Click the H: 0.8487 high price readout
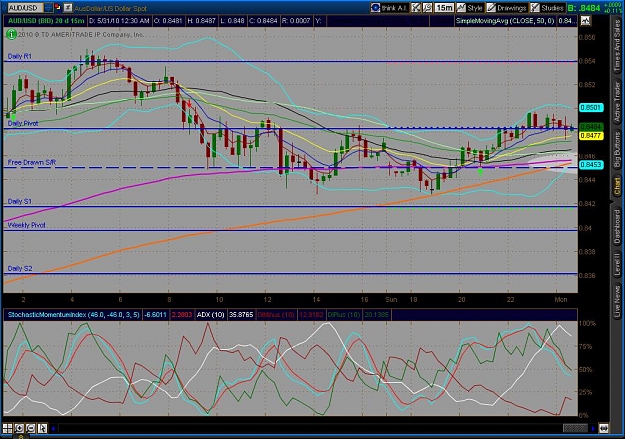This screenshot has width=625, height=439. [x=200, y=21]
